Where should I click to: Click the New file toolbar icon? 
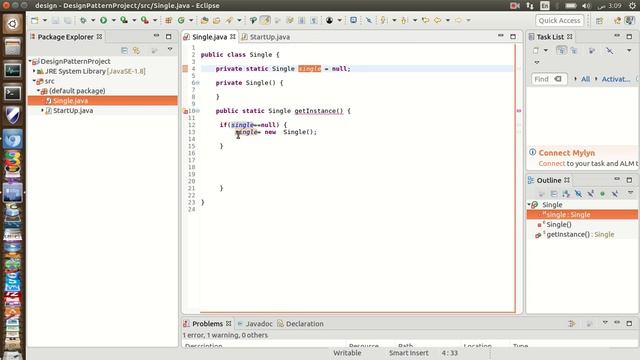pos(35,20)
